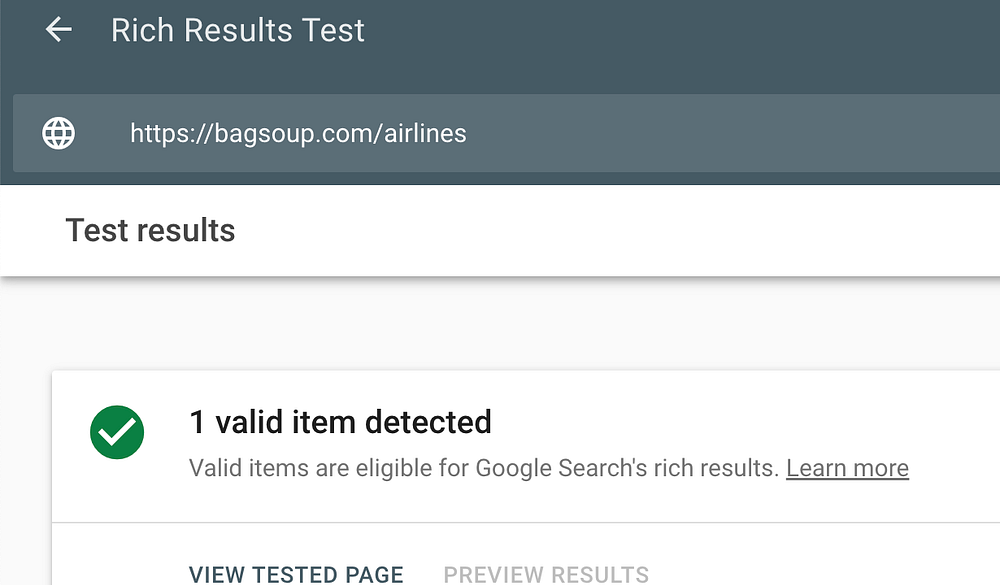
Task: Click the word 'Google' in the description
Action: point(508,468)
